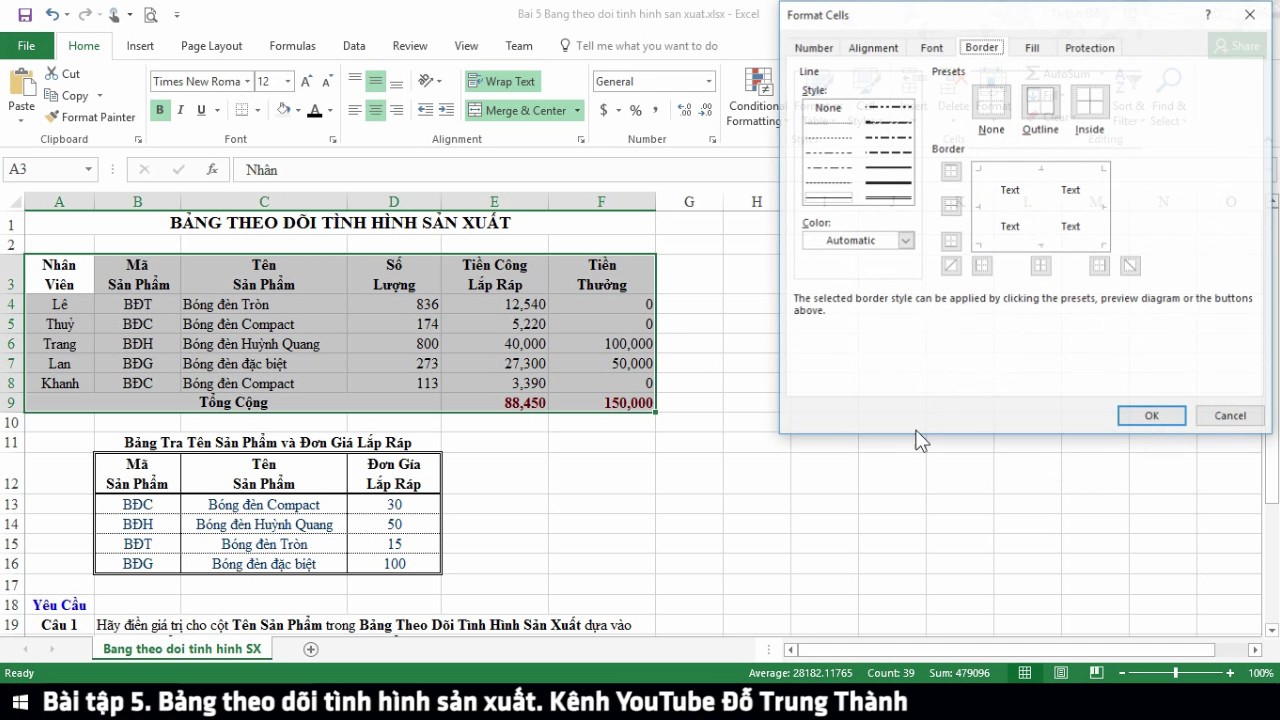Screen dimensions: 1280x720
Task: Switch to the Fill tab in dialog
Action: 1032,48
